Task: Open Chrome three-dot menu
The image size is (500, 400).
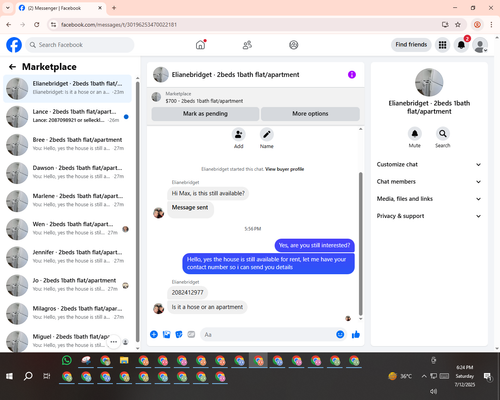Action: click(x=491, y=25)
